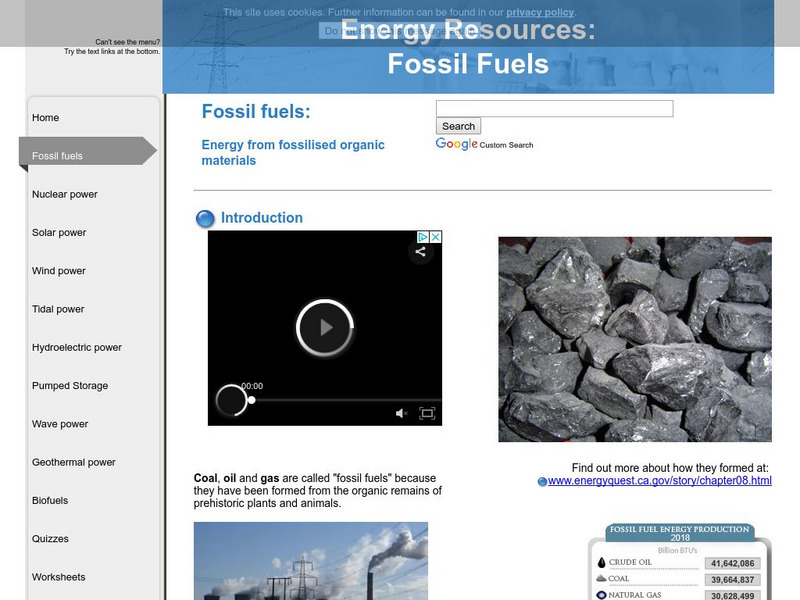Open the Quizzes section
800x600 pixels.
click(50, 538)
